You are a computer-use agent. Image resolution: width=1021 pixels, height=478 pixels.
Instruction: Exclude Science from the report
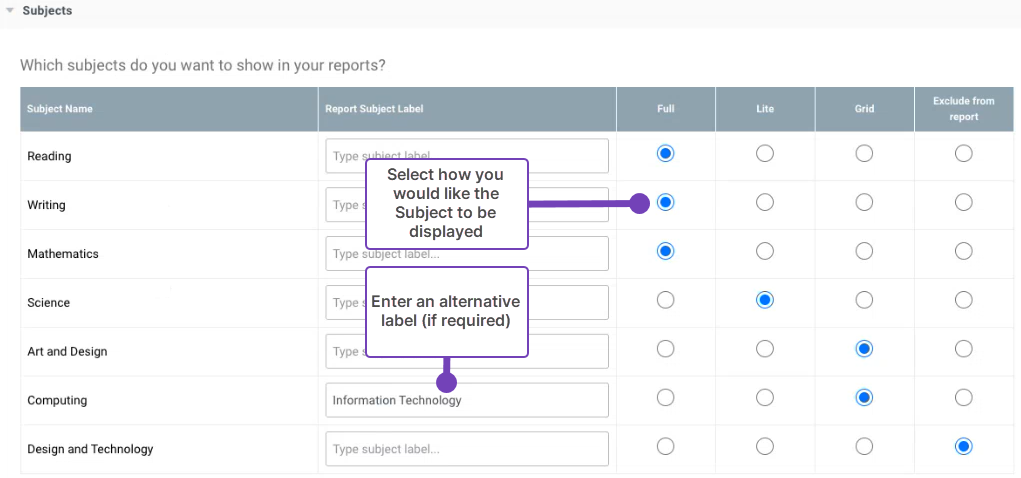[963, 300]
